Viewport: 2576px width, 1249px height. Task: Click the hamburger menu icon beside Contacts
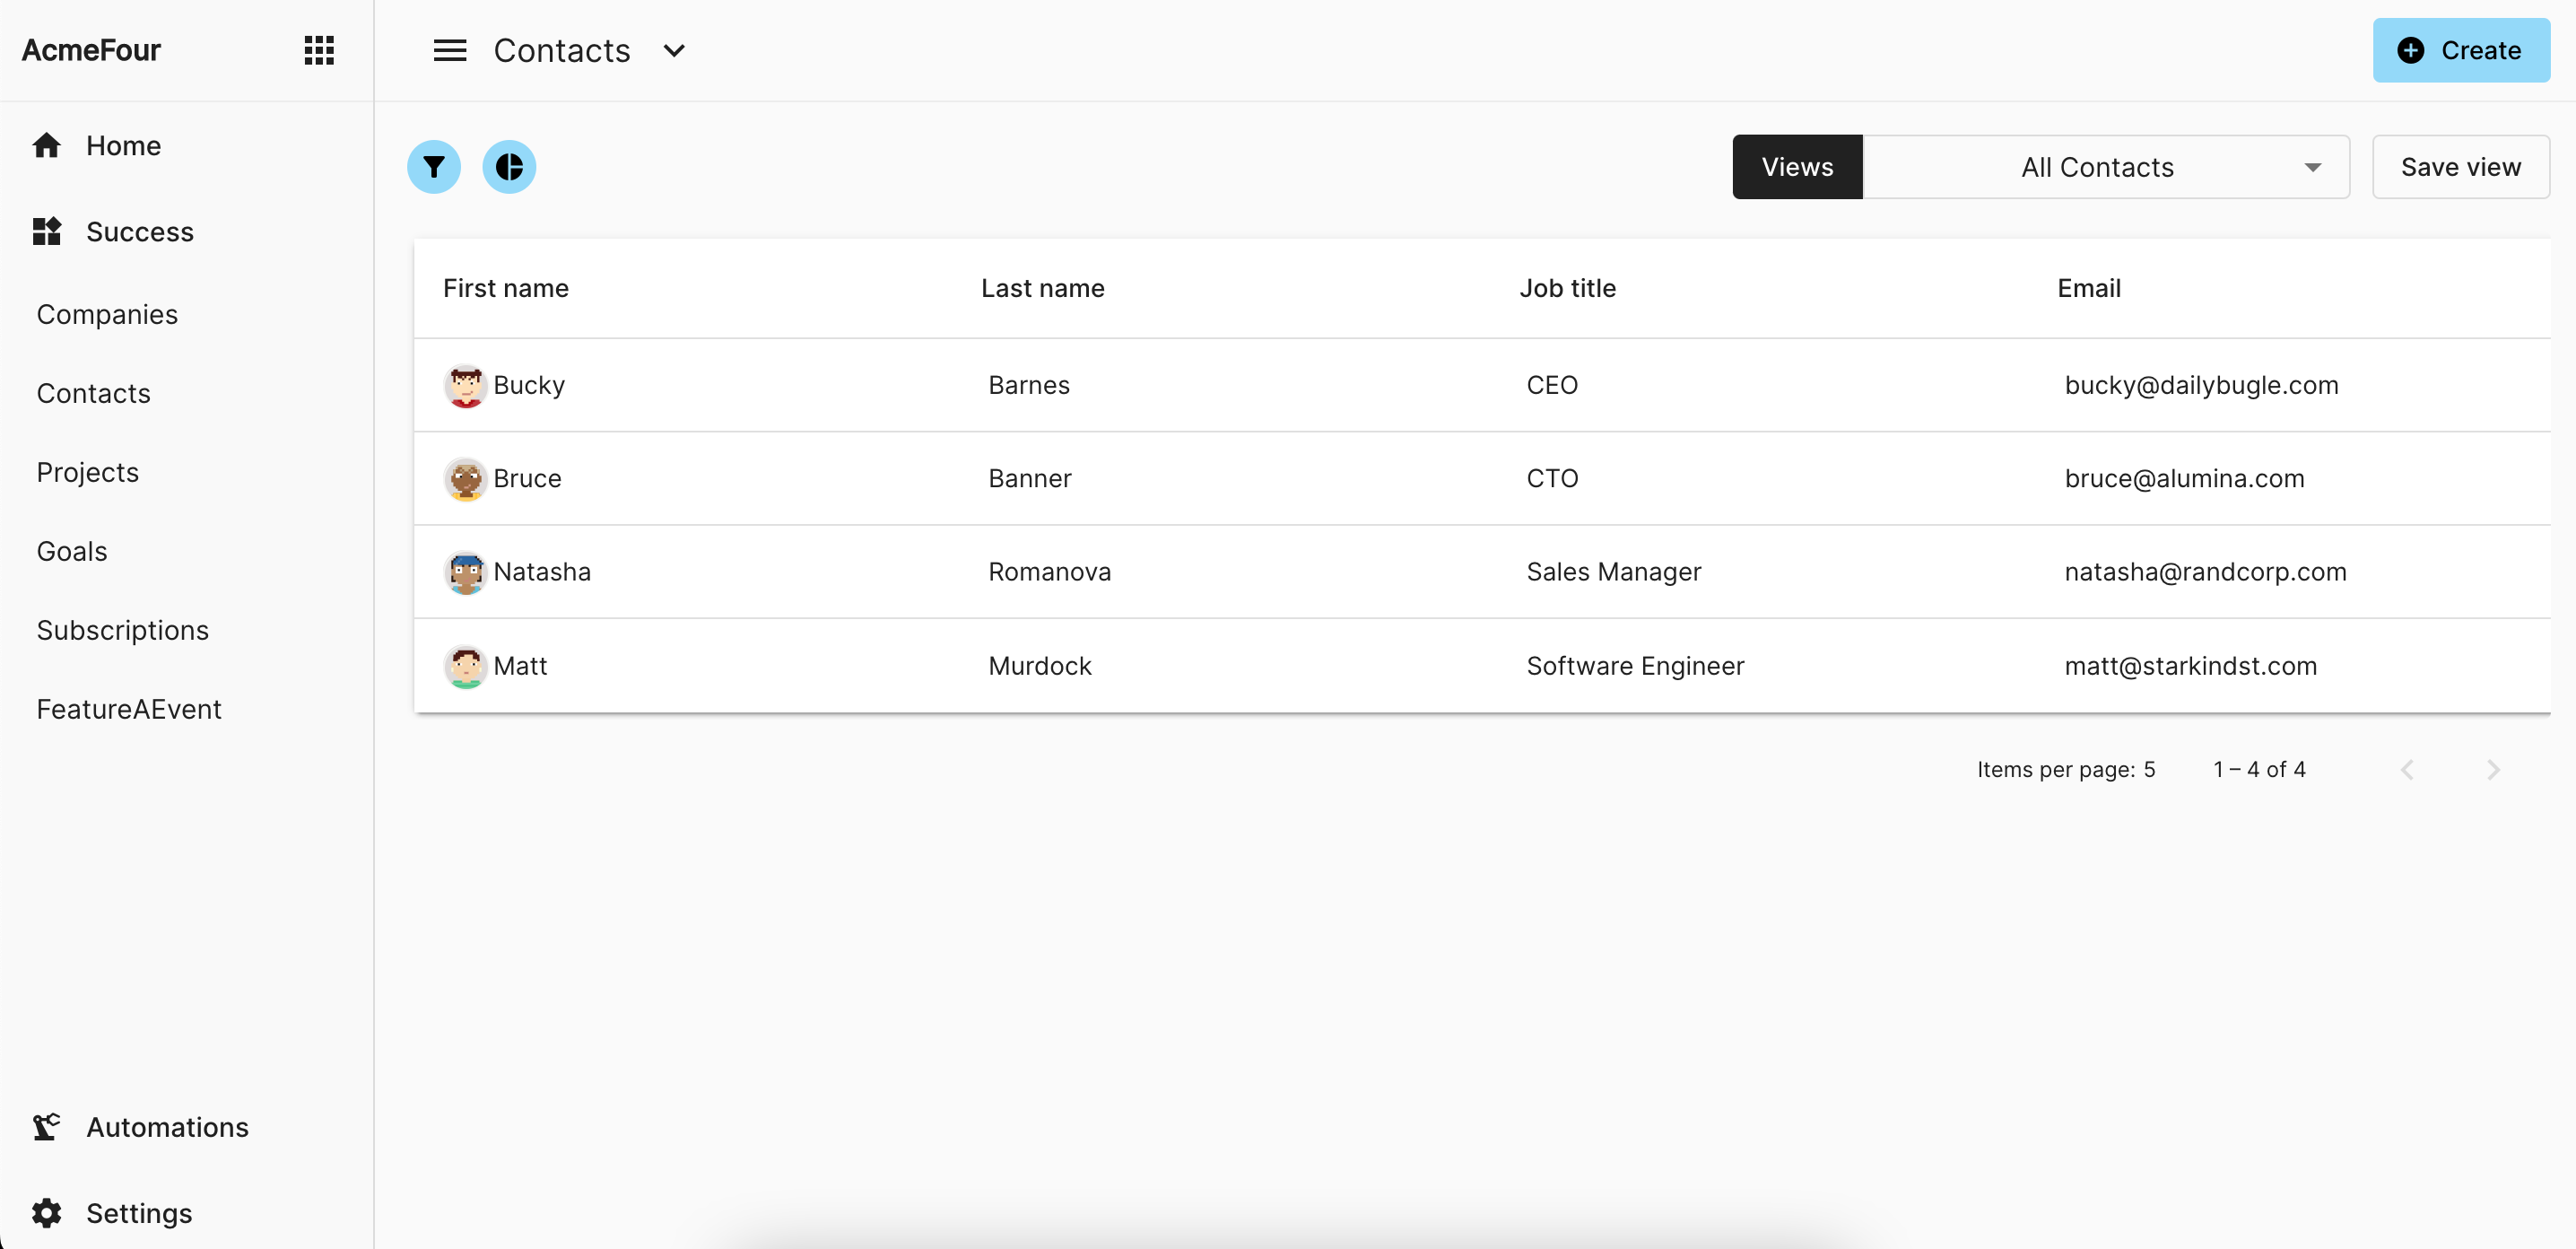[x=449, y=50]
